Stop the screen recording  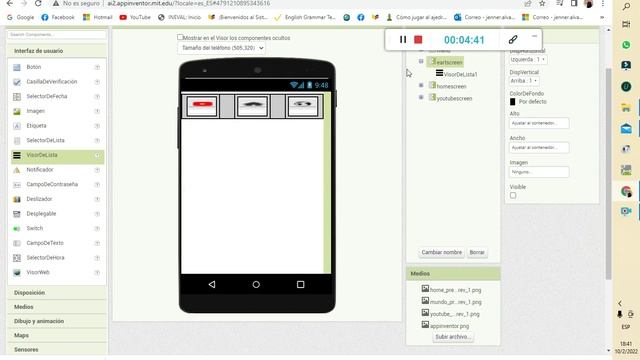coord(418,40)
